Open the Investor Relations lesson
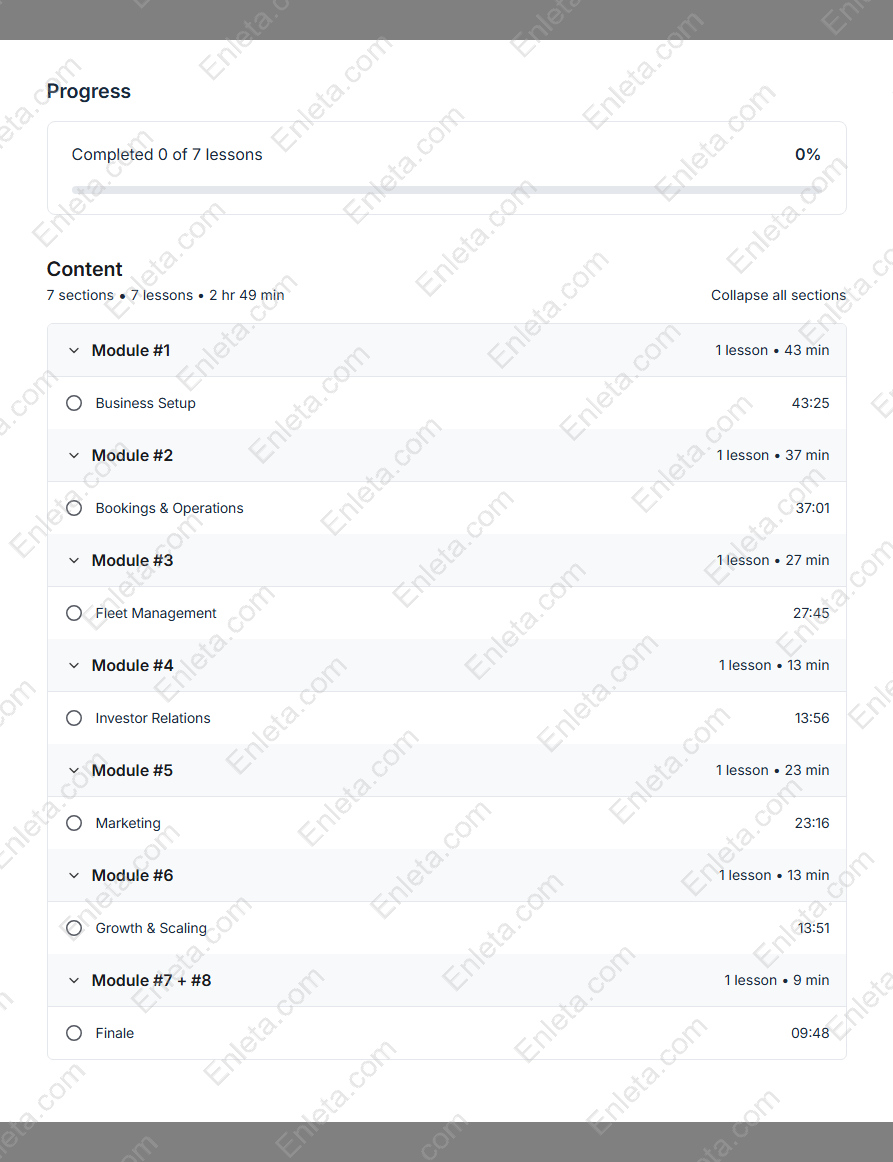 point(152,717)
